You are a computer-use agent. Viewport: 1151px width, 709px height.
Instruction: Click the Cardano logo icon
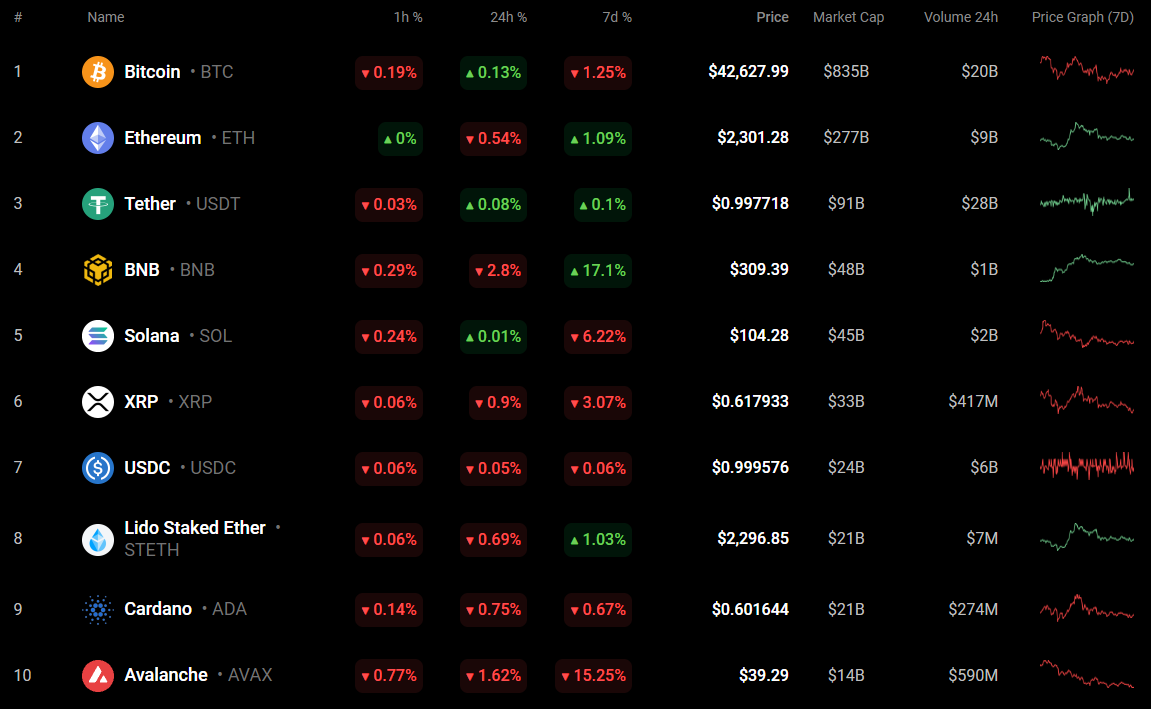(98, 609)
